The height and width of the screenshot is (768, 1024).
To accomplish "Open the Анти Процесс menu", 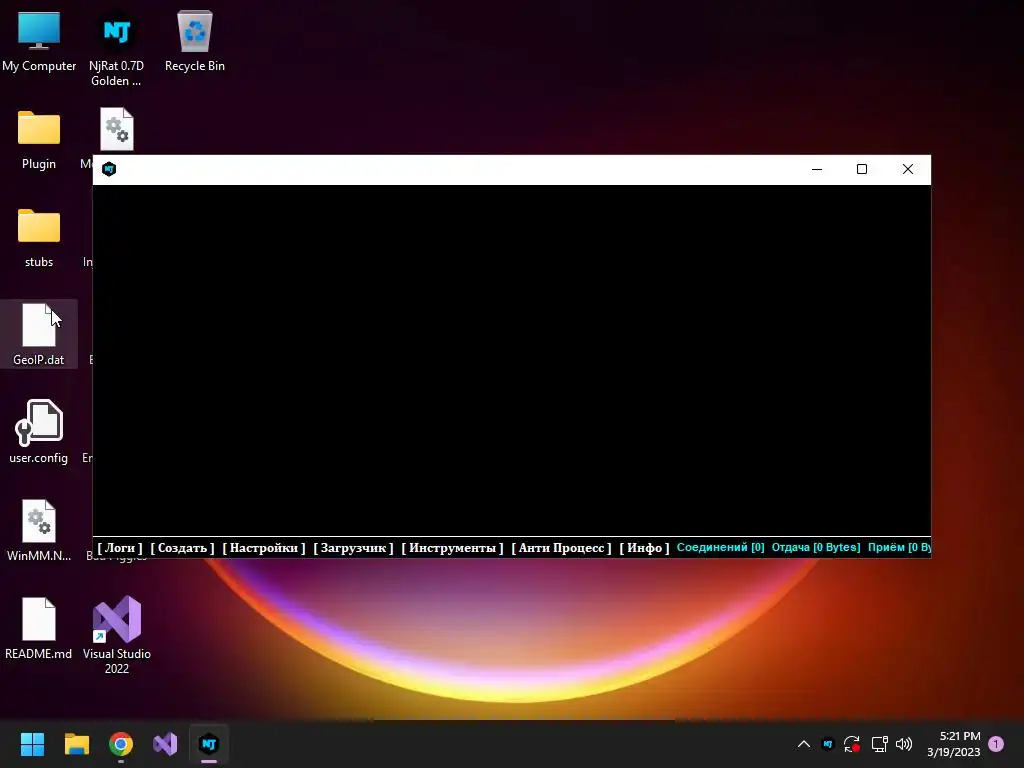I will (x=562, y=548).
